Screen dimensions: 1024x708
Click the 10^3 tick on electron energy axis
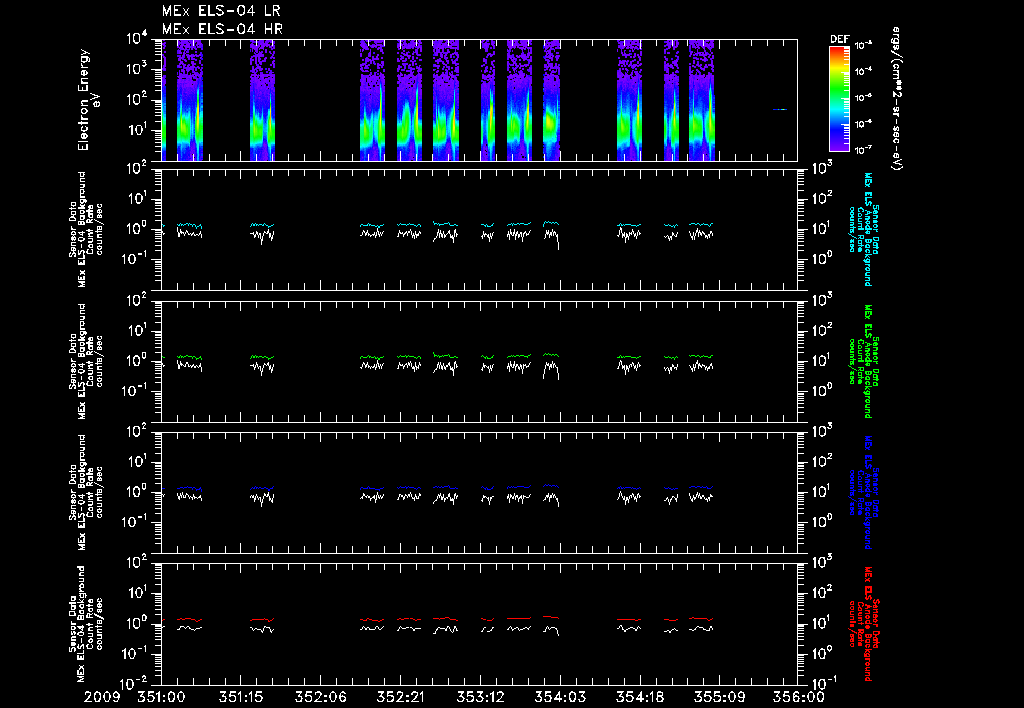[x=137, y=69]
